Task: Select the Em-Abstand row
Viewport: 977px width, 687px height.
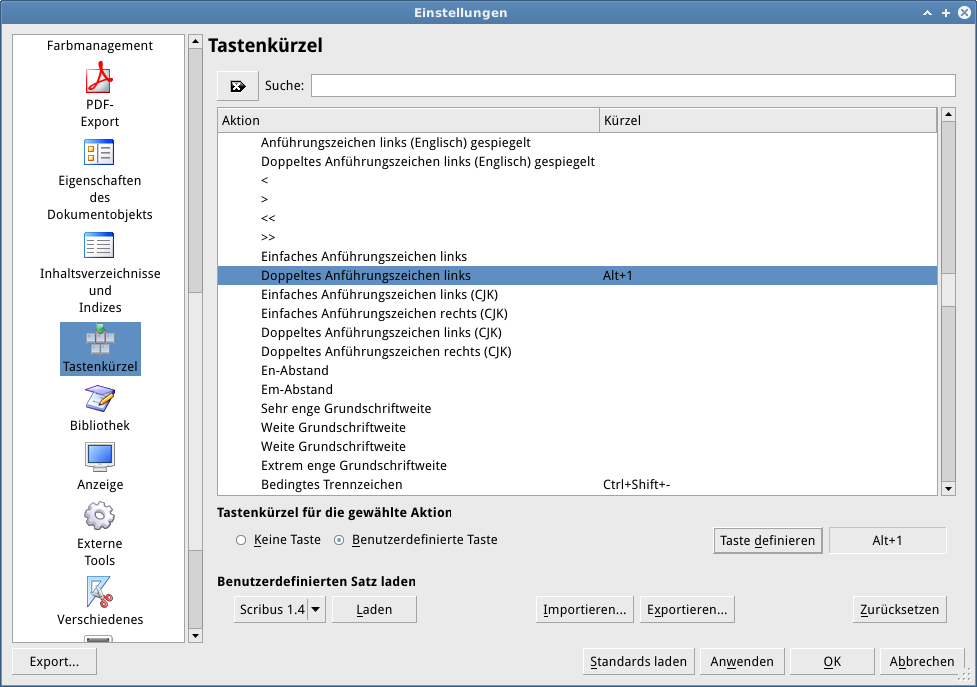Action: pyautogui.click(x=577, y=389)
